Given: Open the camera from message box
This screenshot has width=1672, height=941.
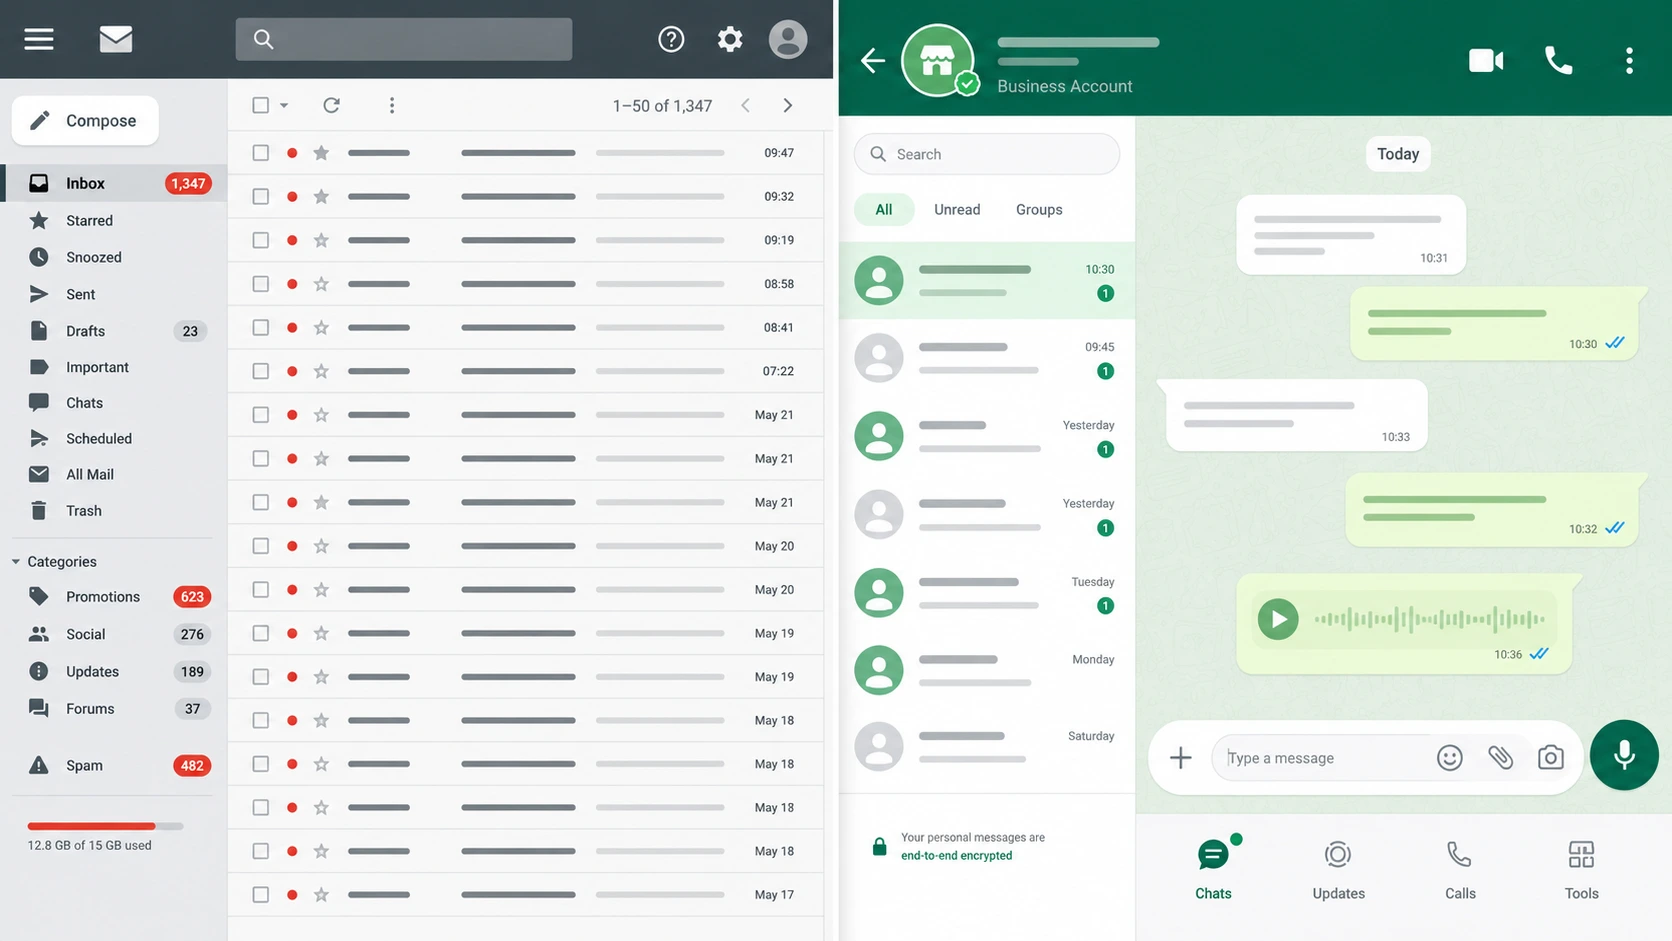Looking at the screenshot, I should 1551,758.
